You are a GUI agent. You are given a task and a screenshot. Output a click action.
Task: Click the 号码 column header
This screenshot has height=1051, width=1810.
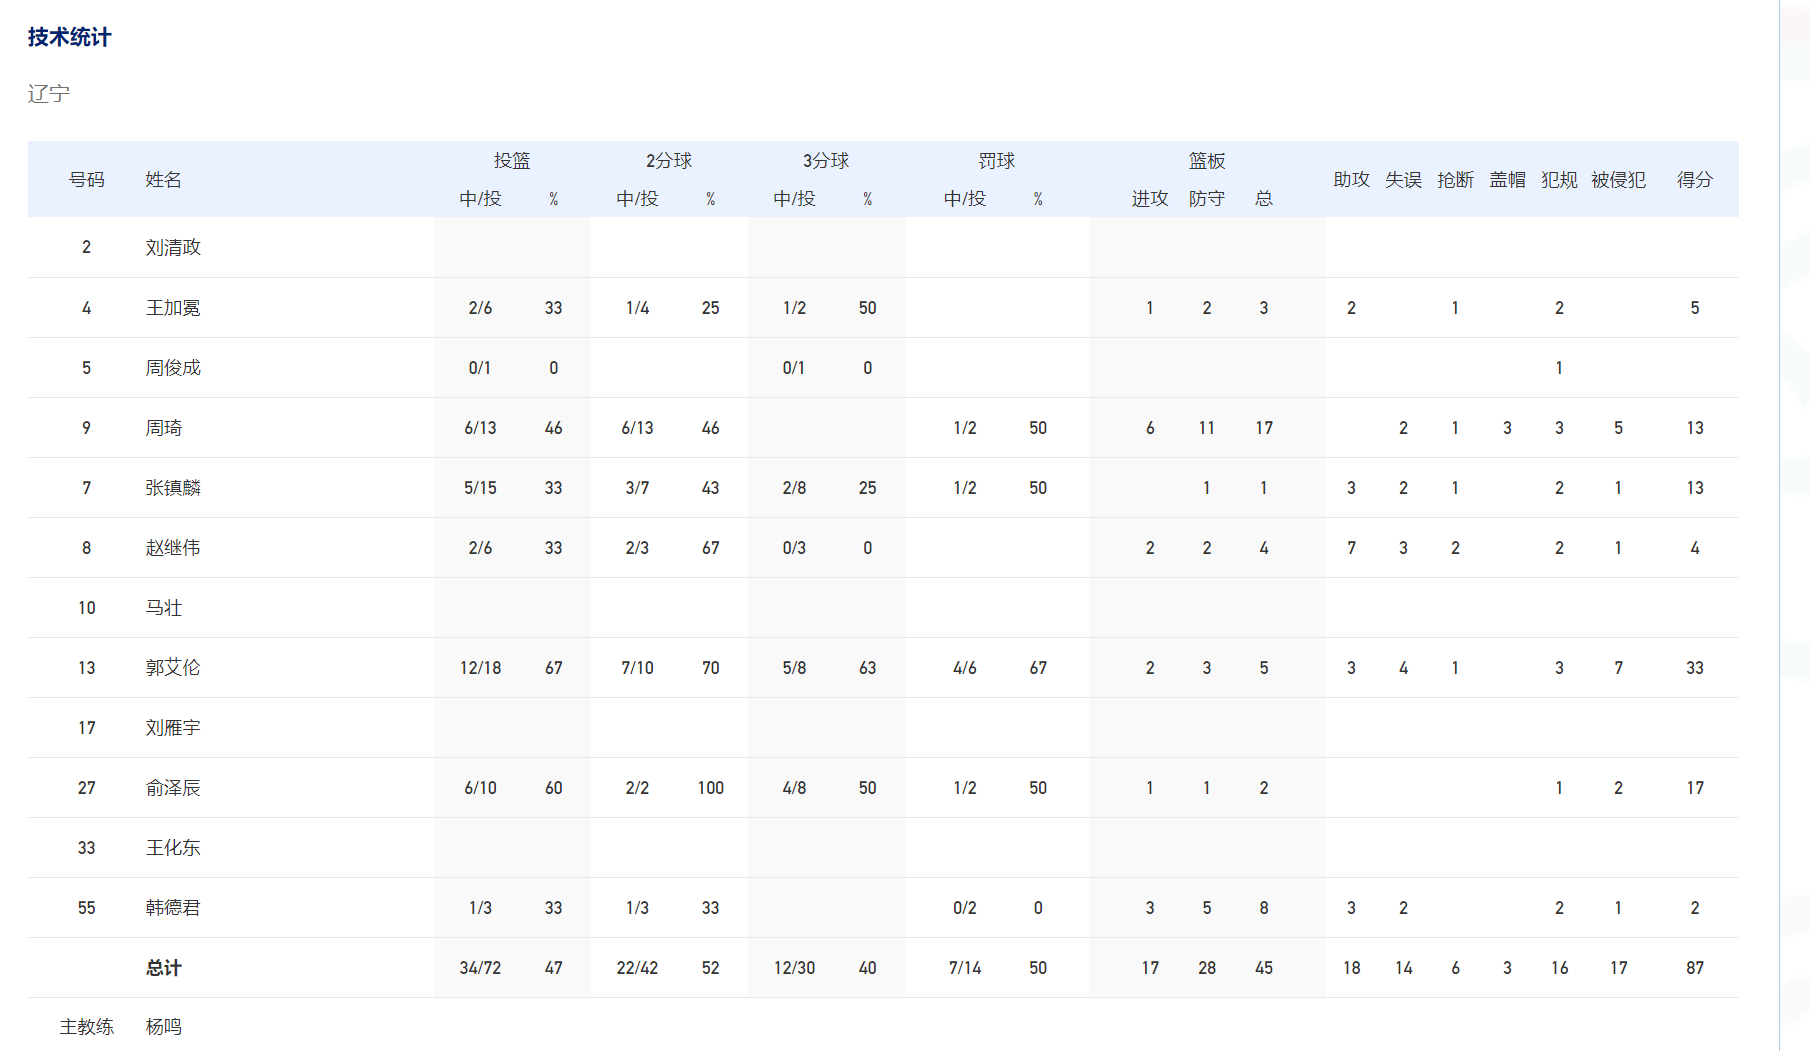86,180
